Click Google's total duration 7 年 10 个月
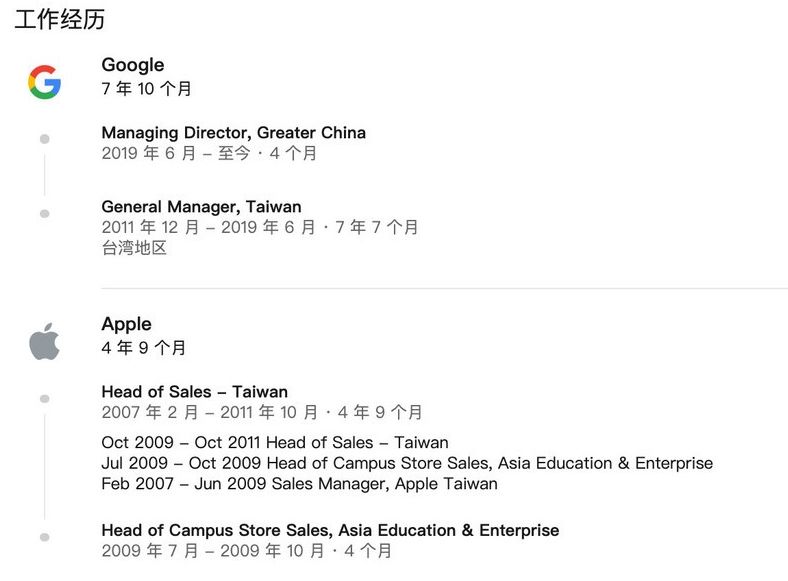 point(146,89)
